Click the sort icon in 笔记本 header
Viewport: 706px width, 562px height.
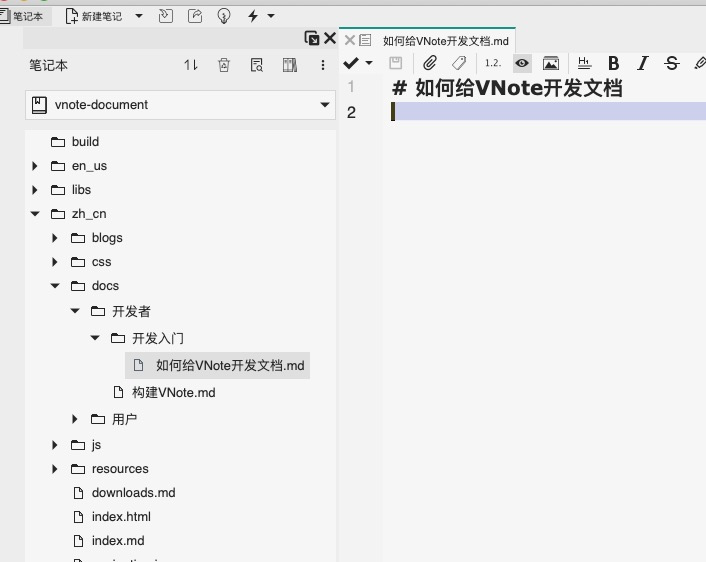tap(190, 65)
